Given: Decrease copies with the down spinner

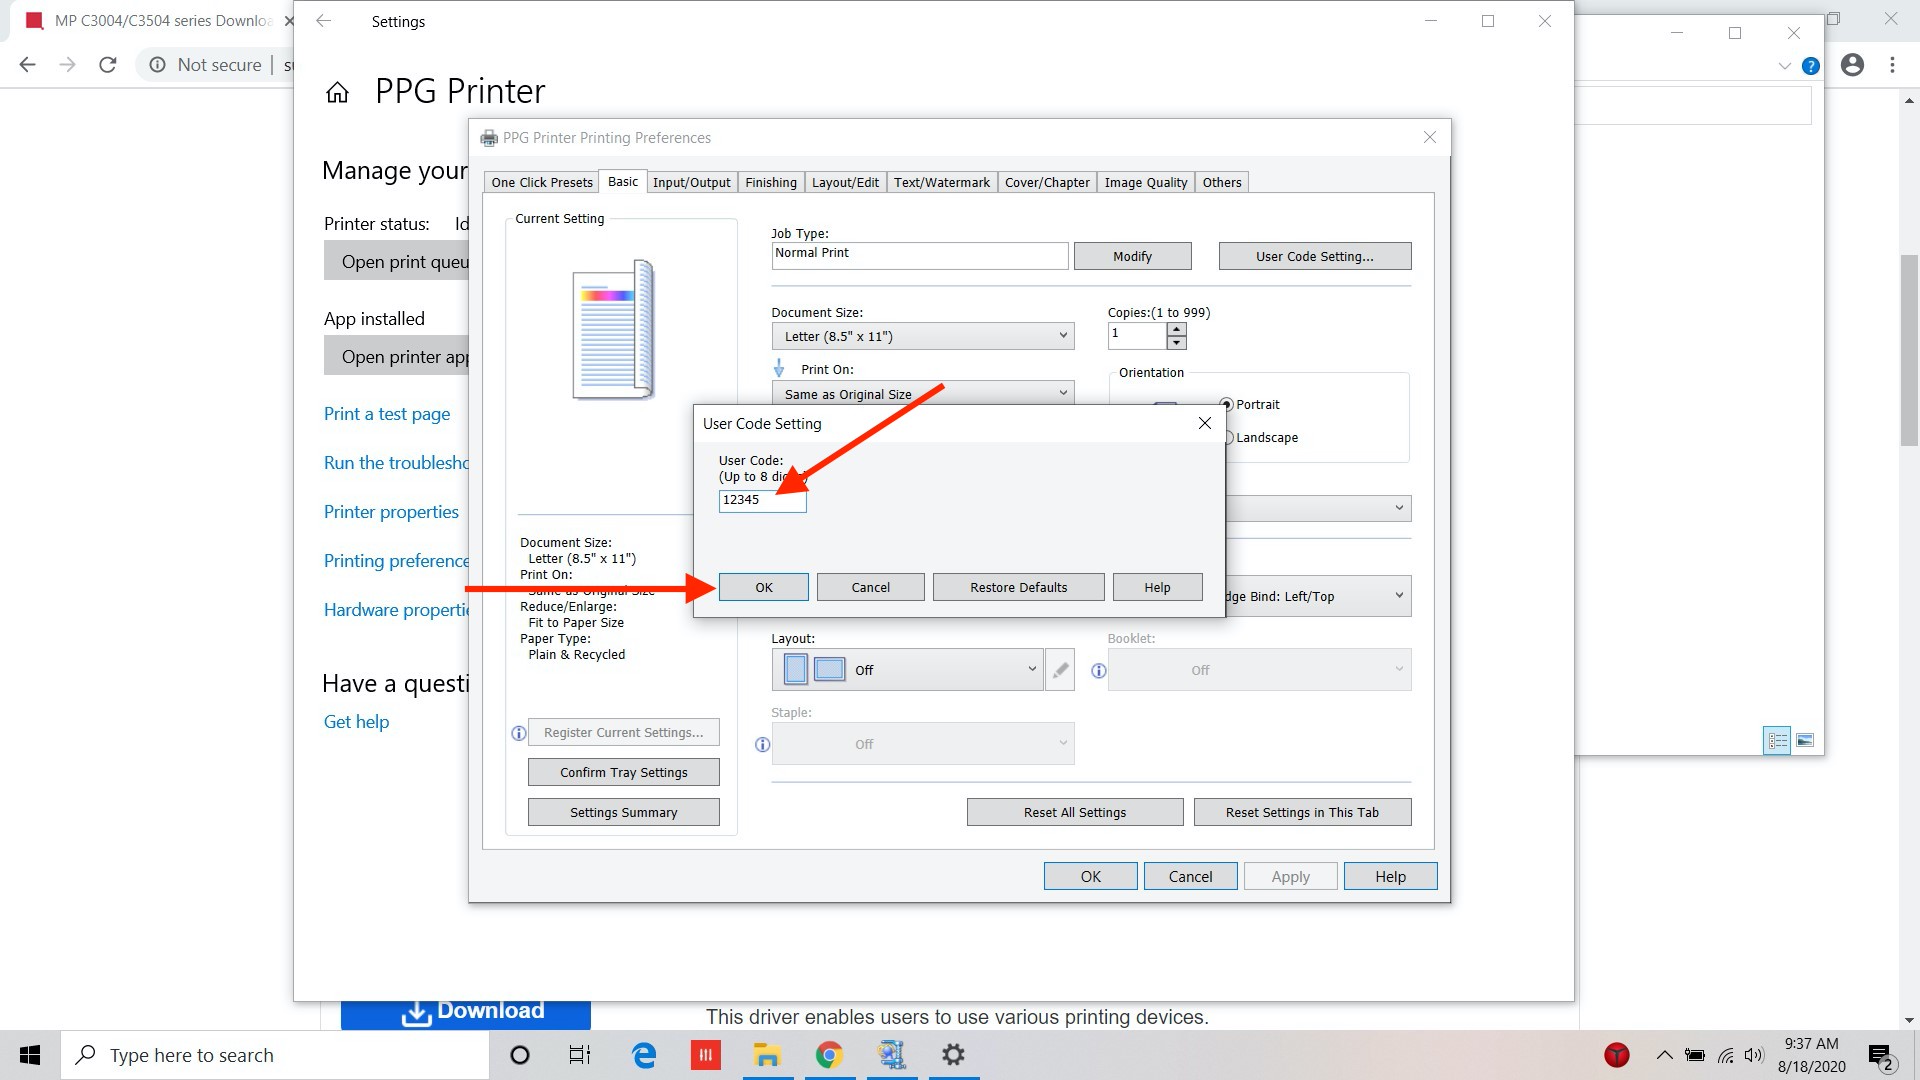Looking at the screenshot, I should (x=1177, y=343).
